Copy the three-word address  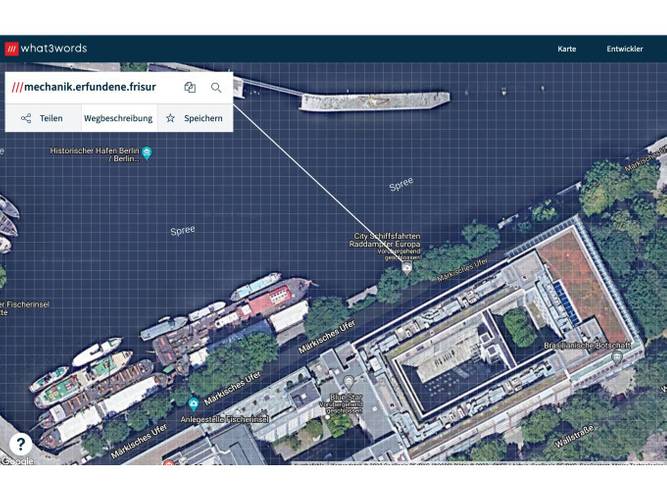coord(190,88)
